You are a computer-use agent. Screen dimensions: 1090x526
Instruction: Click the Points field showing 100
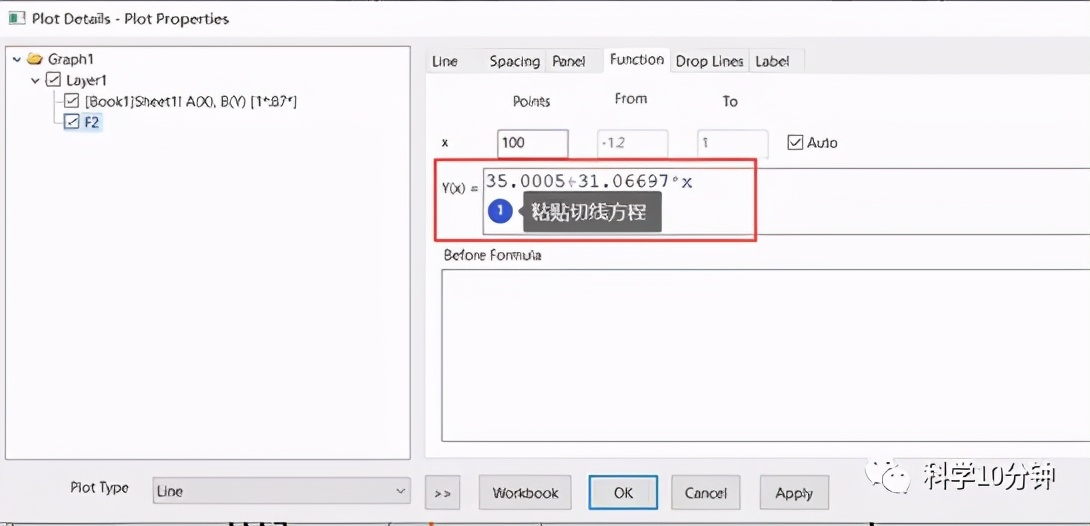(x=533, y=143)
